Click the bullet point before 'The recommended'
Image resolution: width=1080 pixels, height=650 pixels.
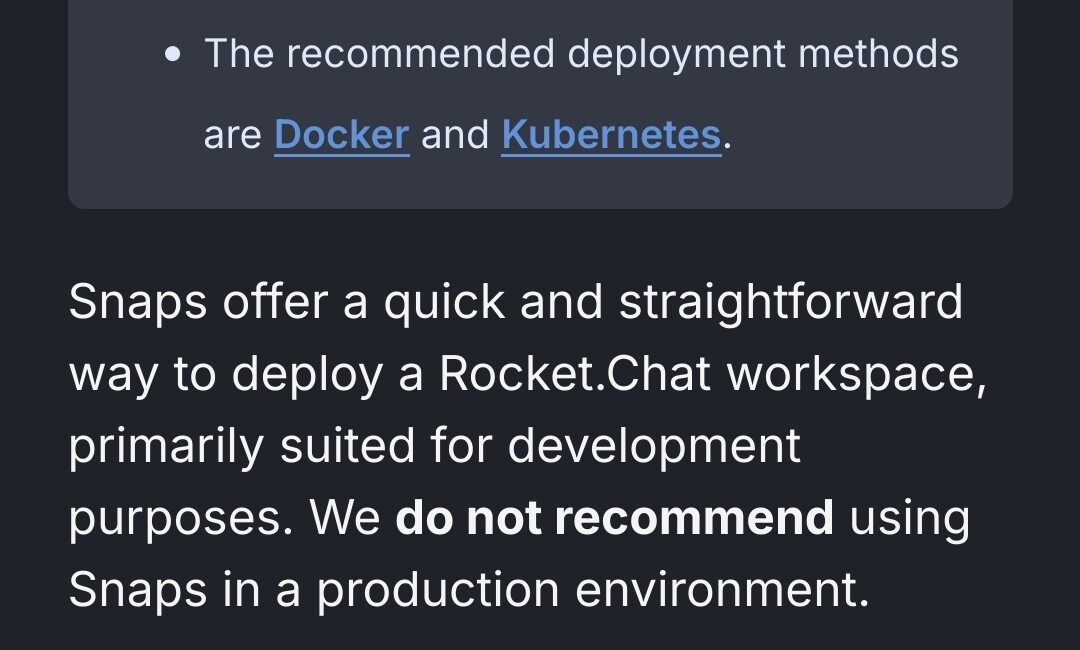(x=174, y=54)
